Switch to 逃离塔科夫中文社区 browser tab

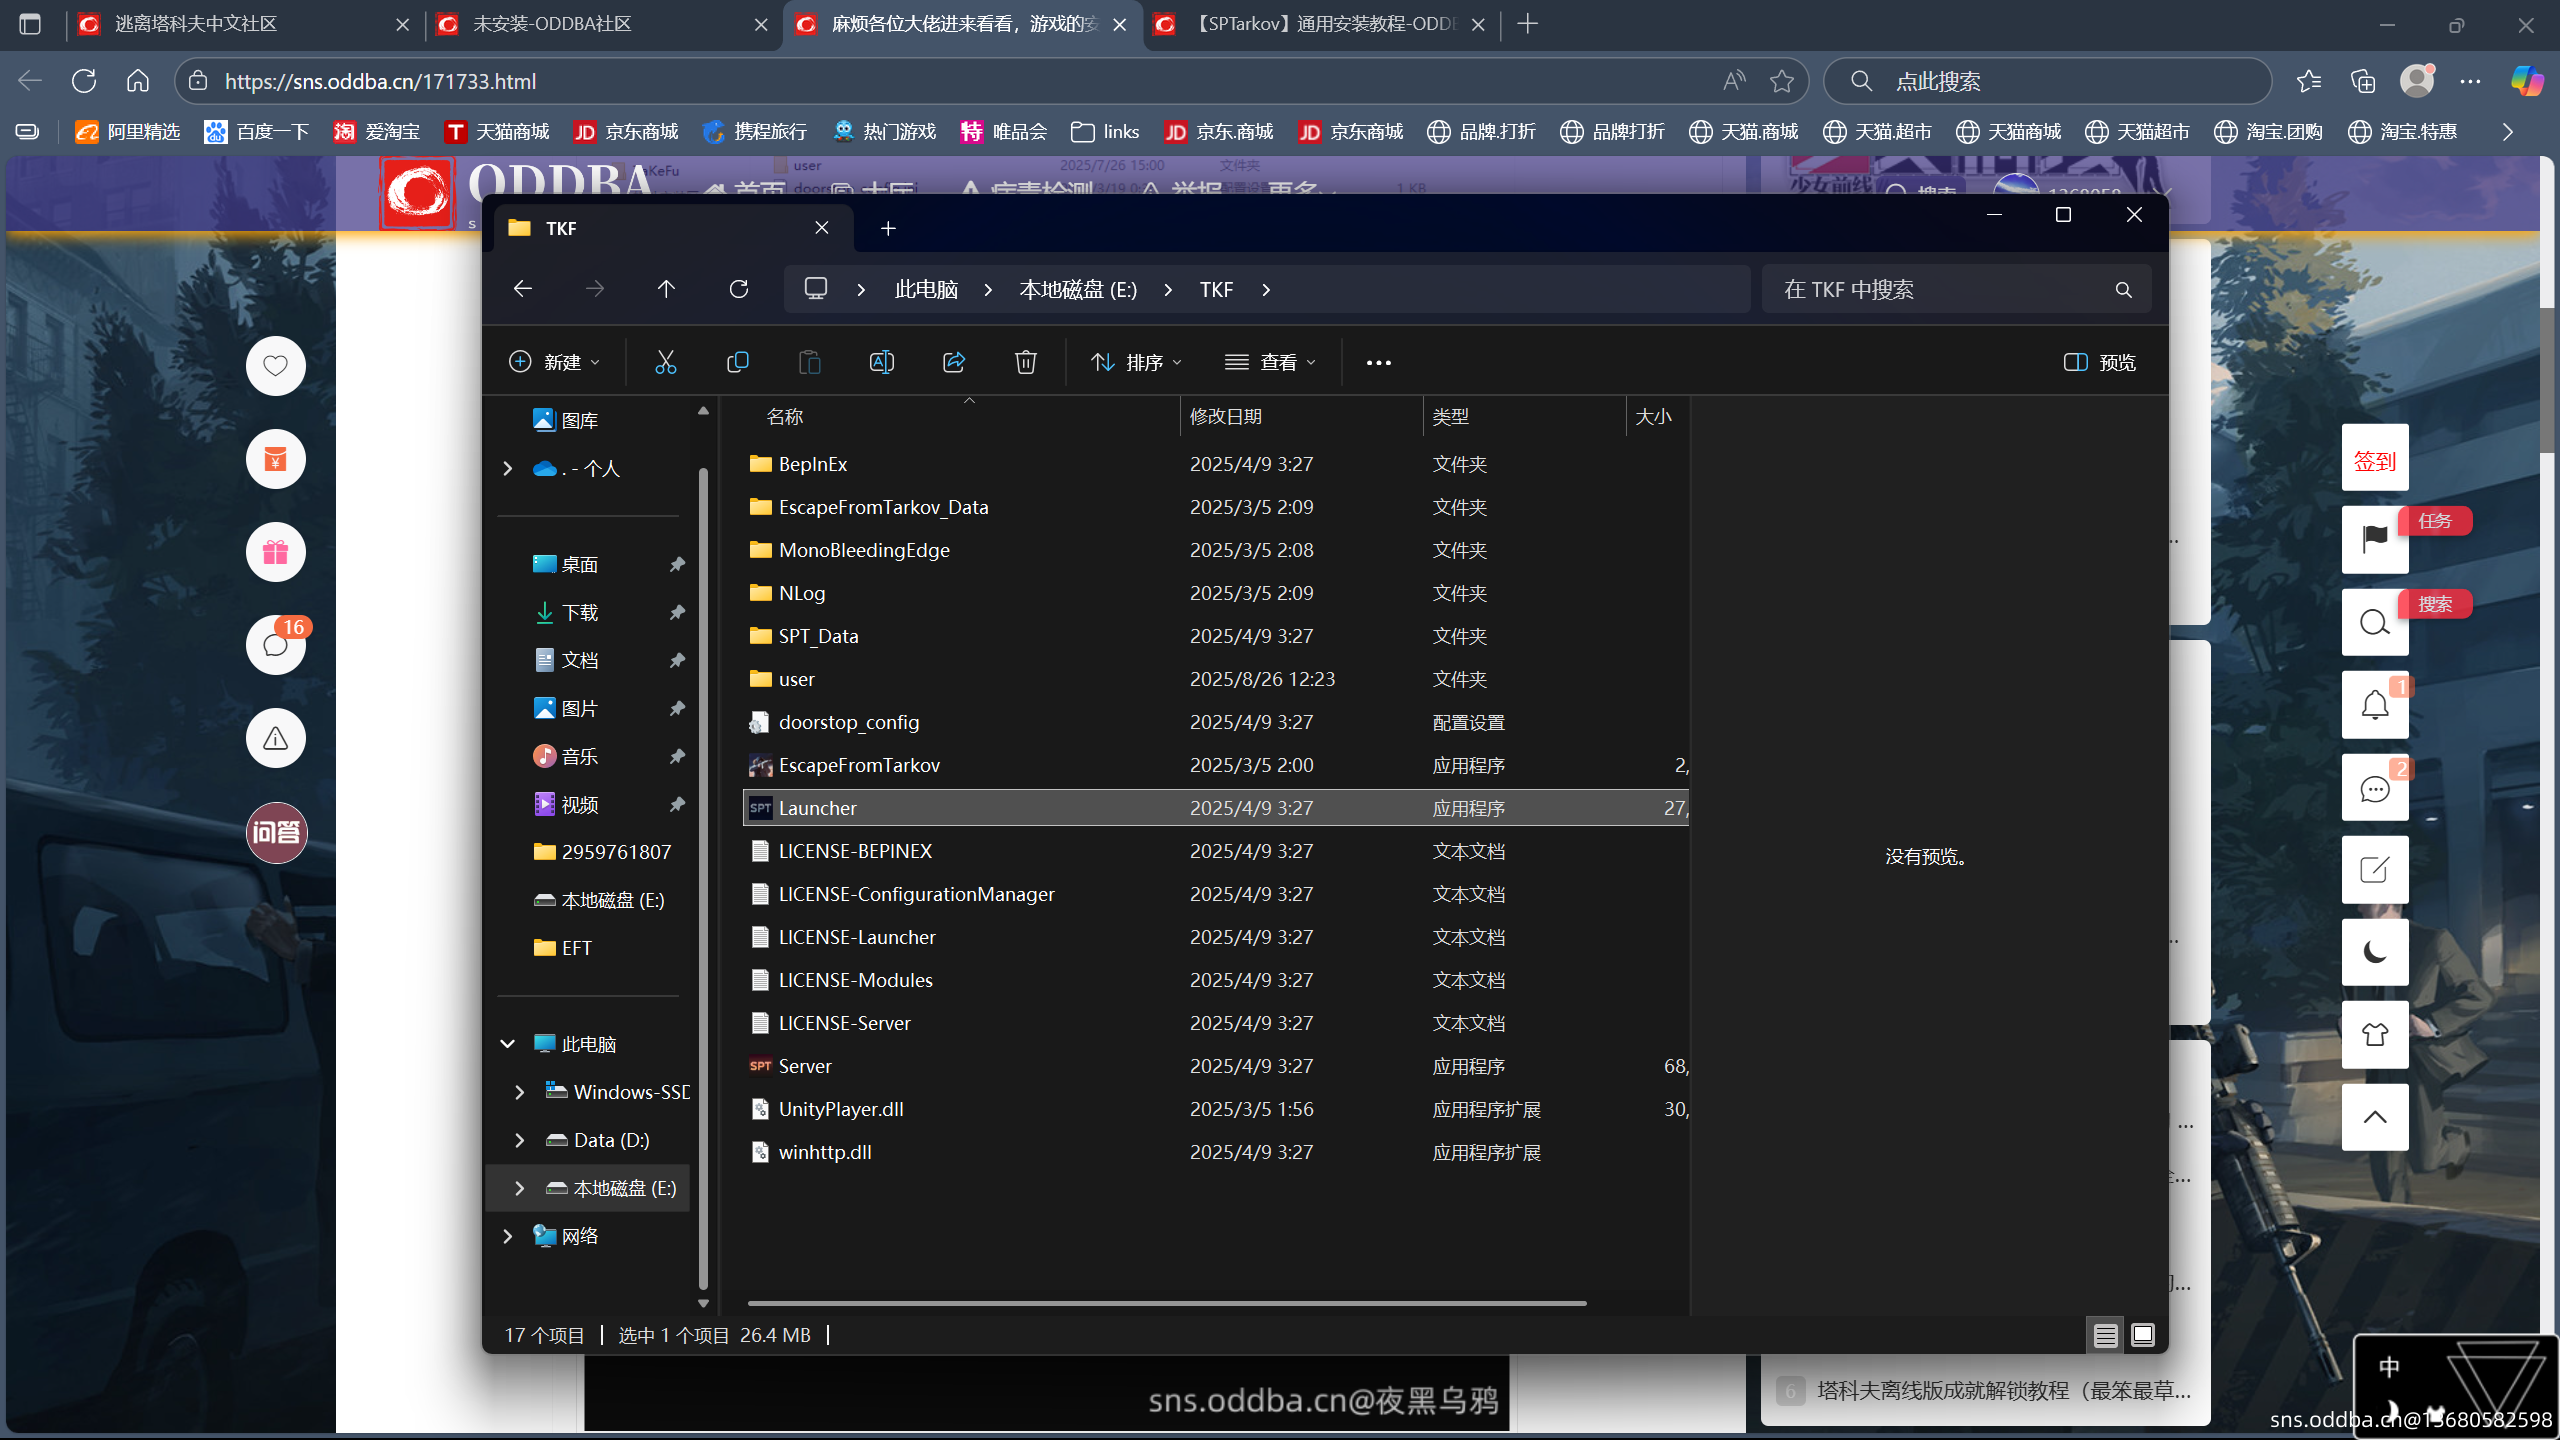[x=244, y=24]
